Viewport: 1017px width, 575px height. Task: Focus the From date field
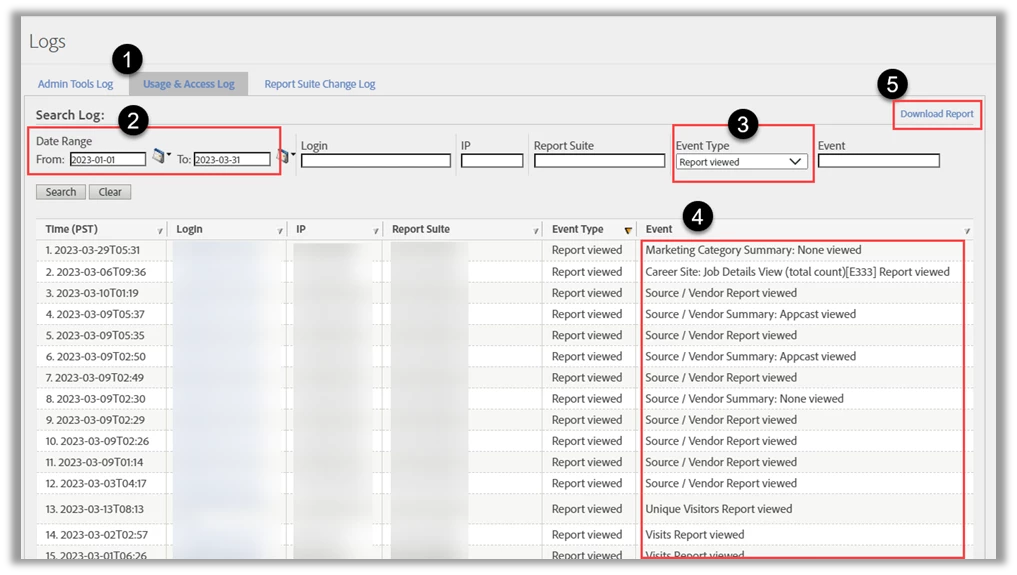click(108, 159)
